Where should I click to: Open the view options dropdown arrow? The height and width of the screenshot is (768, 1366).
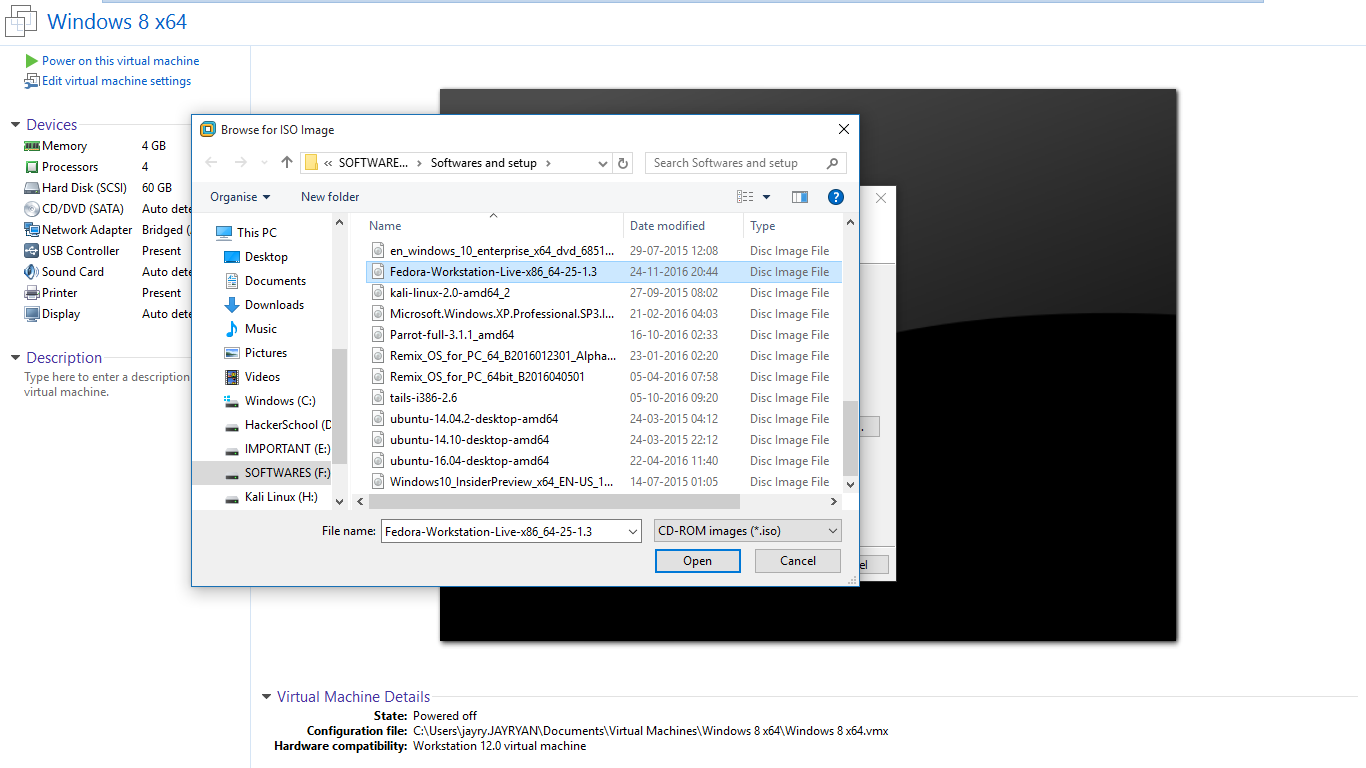tap(767, 197)
